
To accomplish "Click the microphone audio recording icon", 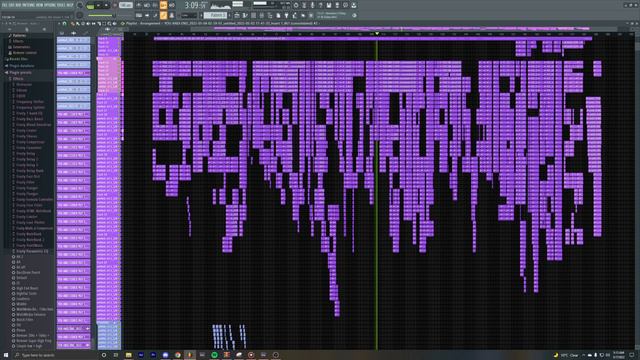I will [x=312, y=5].
